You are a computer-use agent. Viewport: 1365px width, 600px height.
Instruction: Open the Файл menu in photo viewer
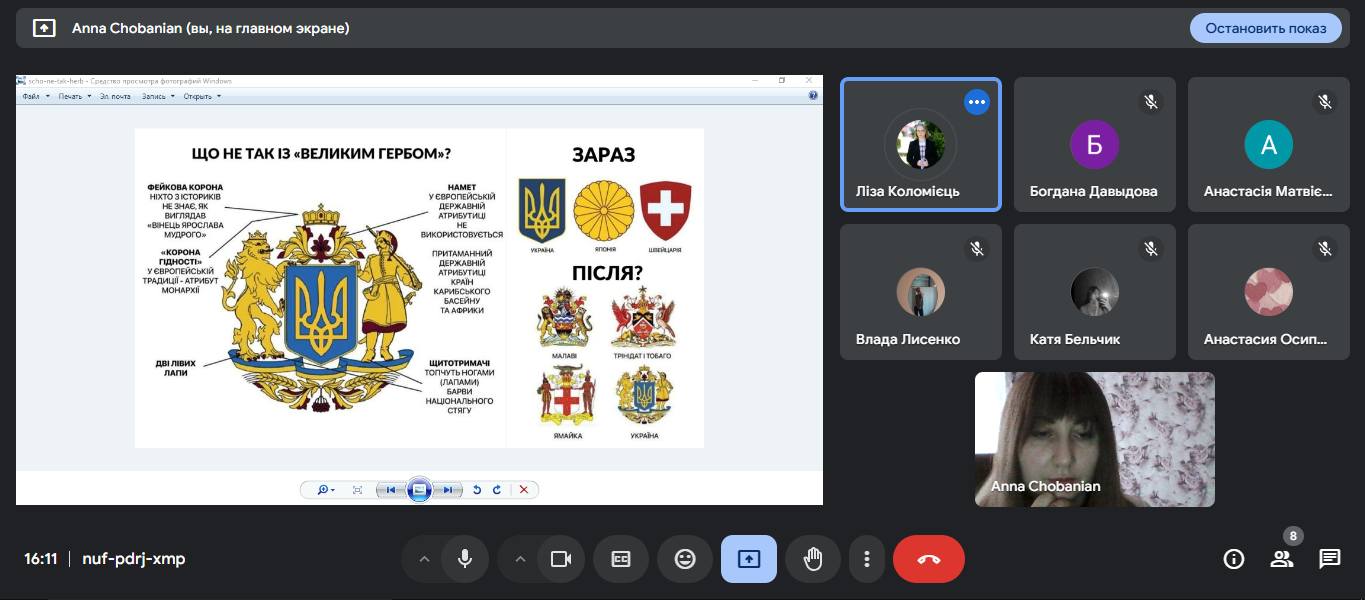[31, 97]
